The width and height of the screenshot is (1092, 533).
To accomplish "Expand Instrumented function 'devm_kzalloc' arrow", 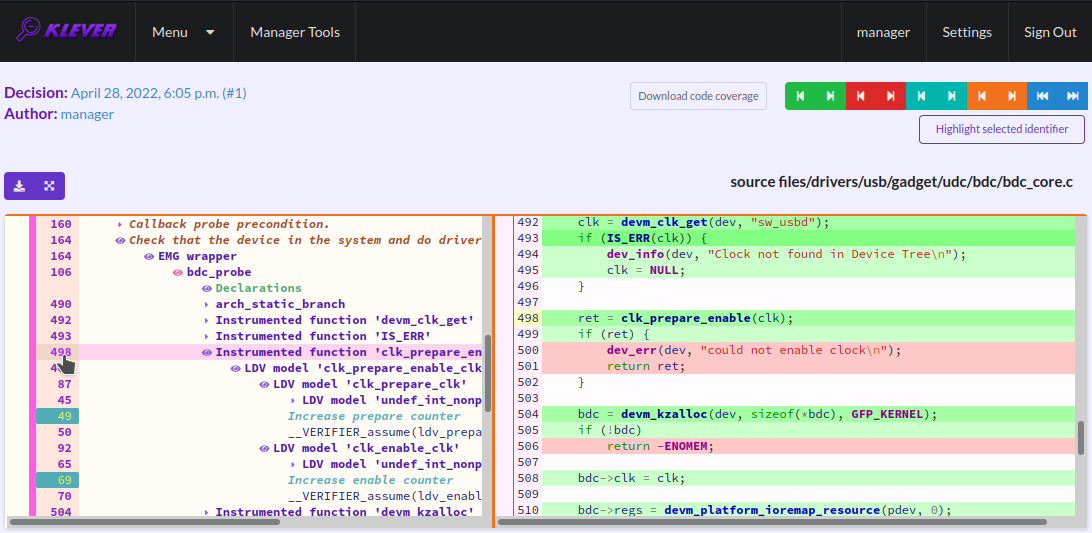I will 207,513.
